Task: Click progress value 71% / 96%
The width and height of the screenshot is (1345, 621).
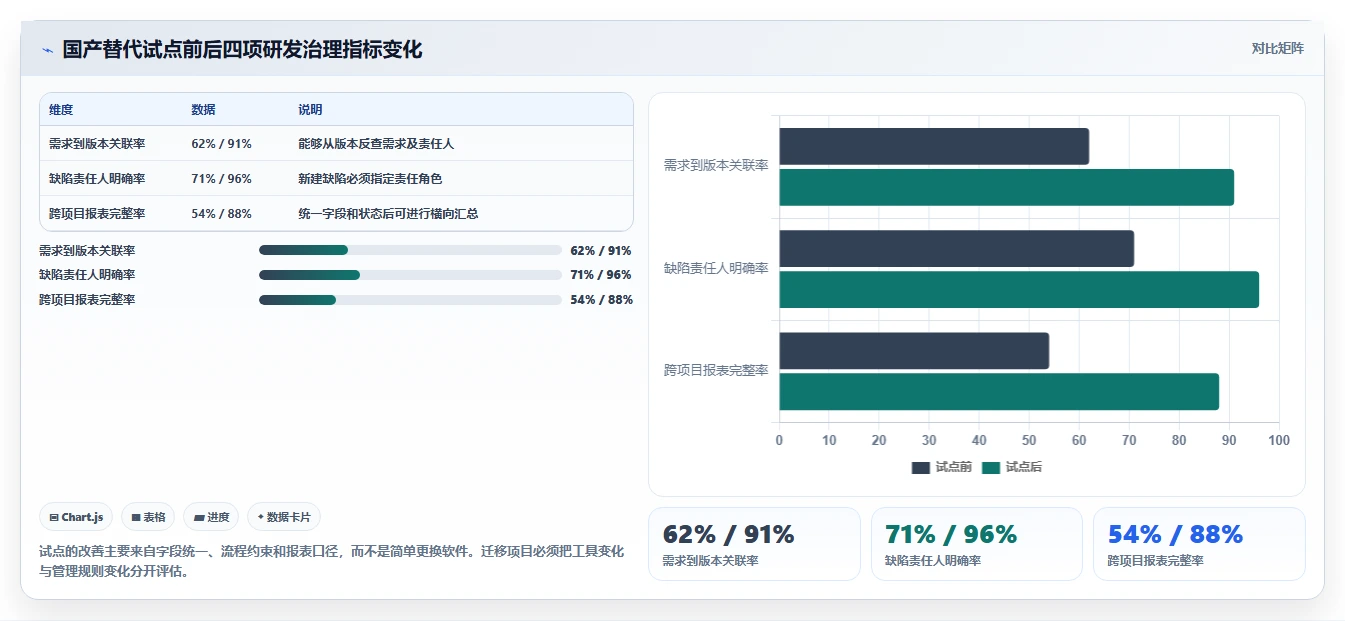Action: click(x=601, y=275)
